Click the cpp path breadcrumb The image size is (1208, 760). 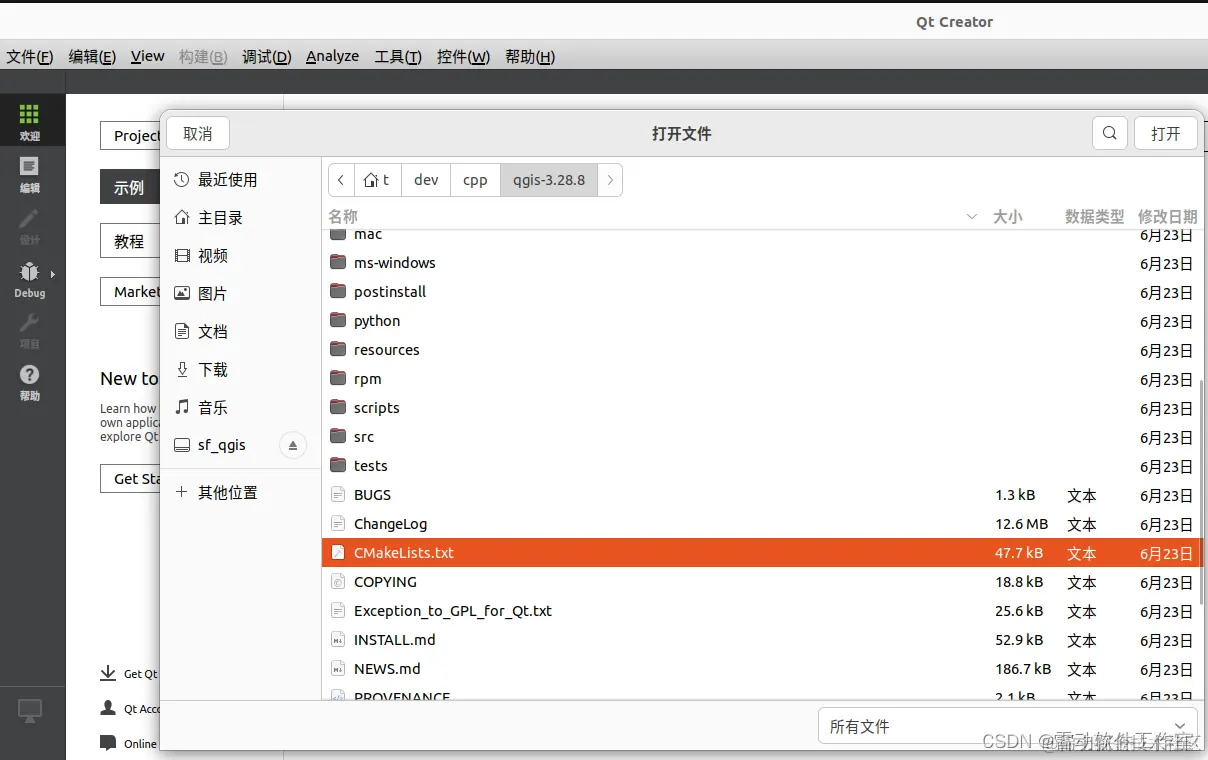point(475,180)
